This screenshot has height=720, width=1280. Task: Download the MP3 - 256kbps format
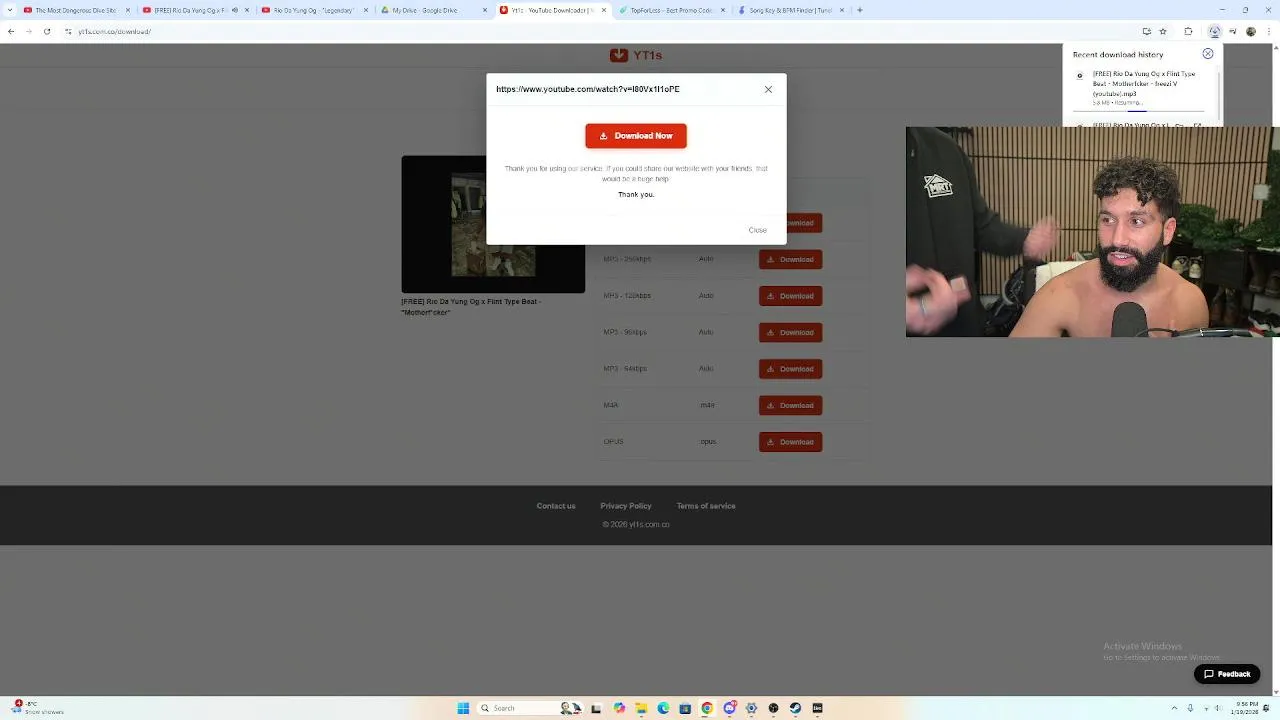point(790,259)
